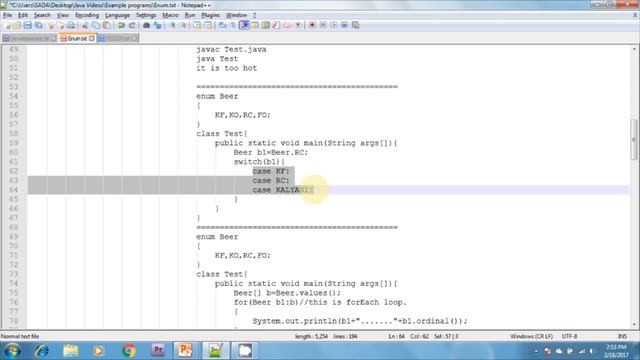The width and height of the screenshot is (640, 360).
Task: Switch to PowerPoint on the taskbar
Action: pyautogui.click(x=185, y=351)
